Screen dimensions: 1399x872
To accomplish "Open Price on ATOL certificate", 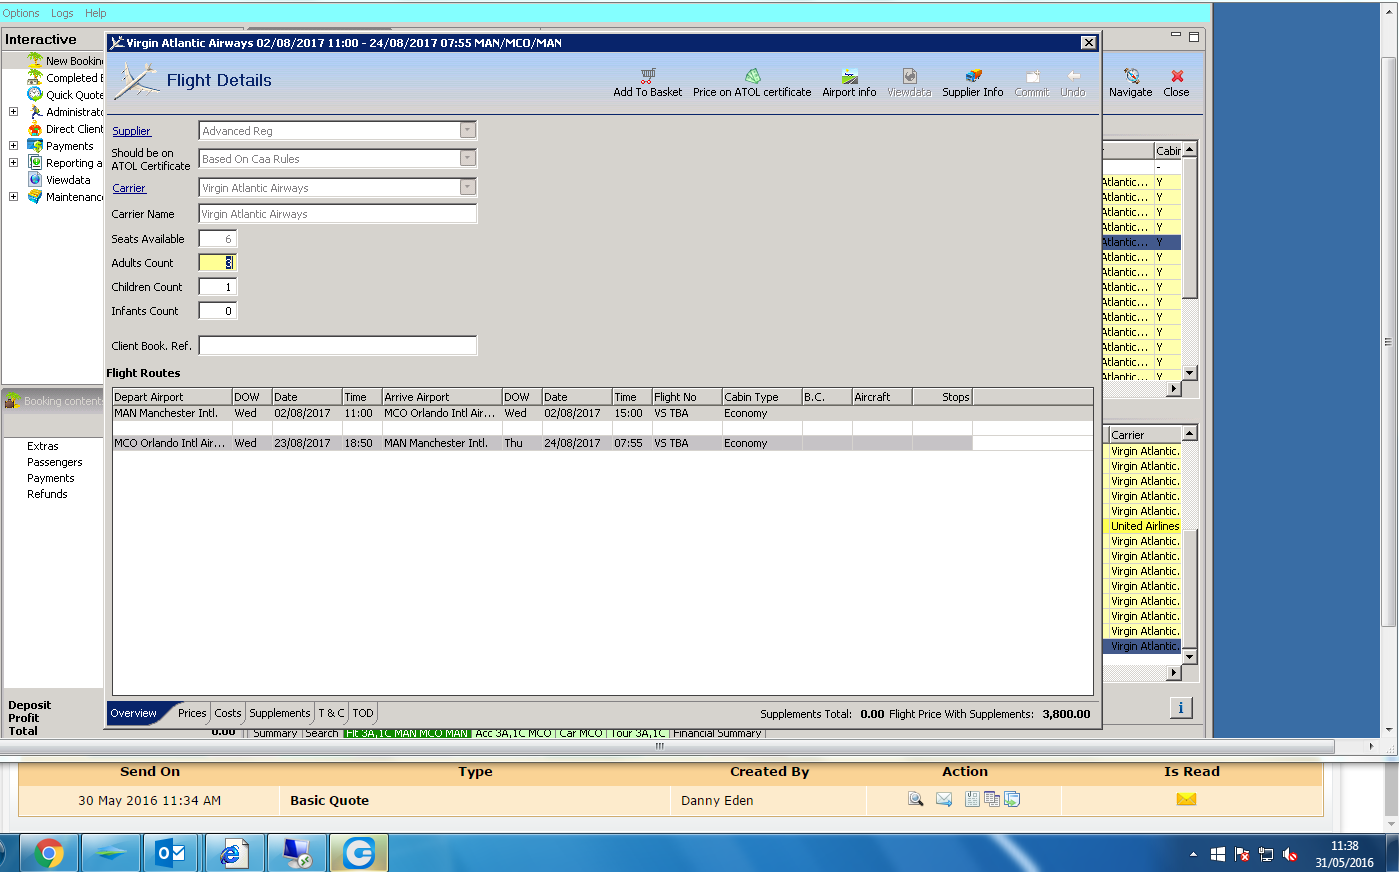I will (x=752, y=83).
